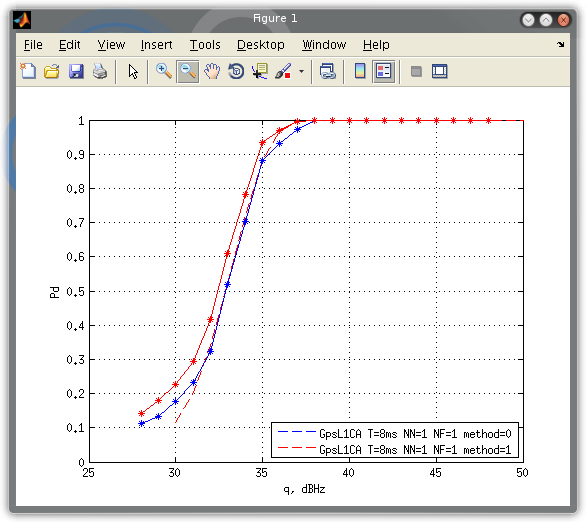Screen dimensions: 586x522
Task: Expand the Brush color dropdown arrow
Action: click(301, 71)
